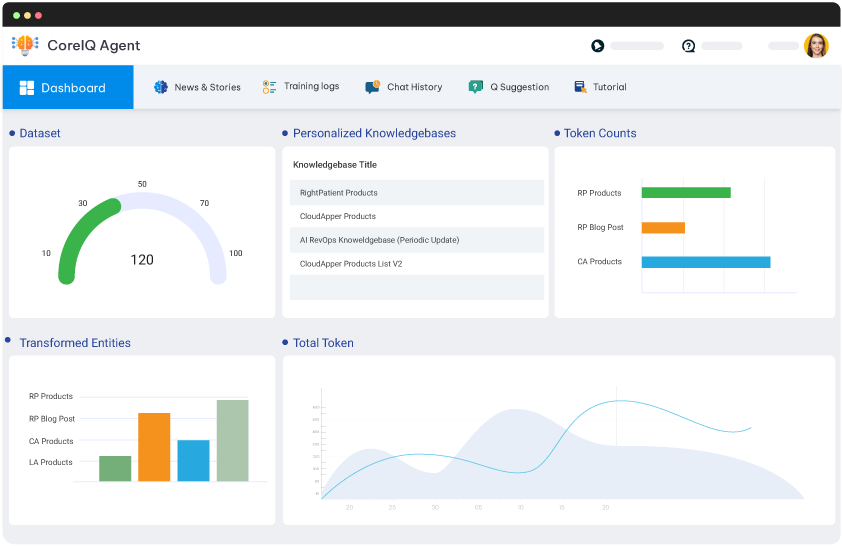
Task: Click CA Products label in Token Counts
Action: coord(599,261)
